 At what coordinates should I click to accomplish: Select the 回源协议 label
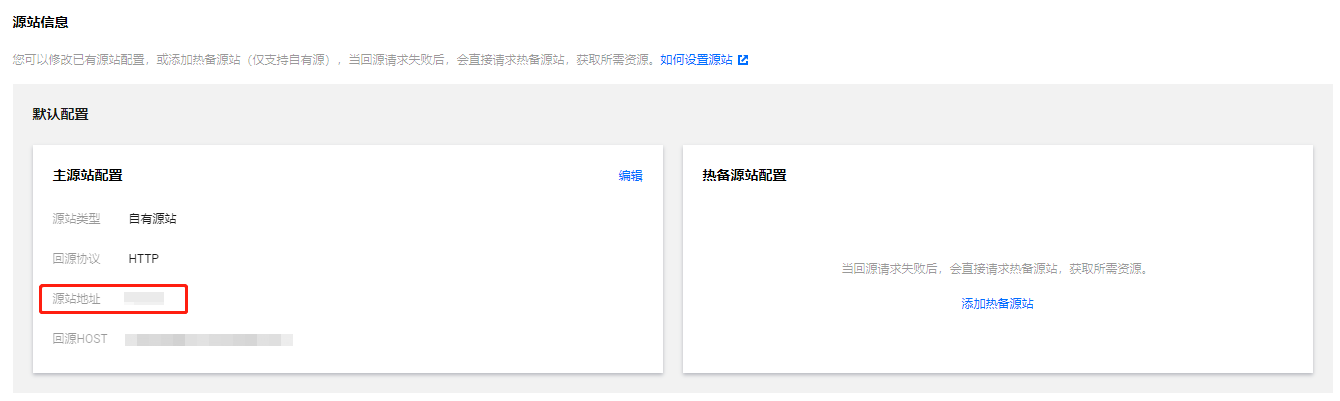(x=77, y=259)
